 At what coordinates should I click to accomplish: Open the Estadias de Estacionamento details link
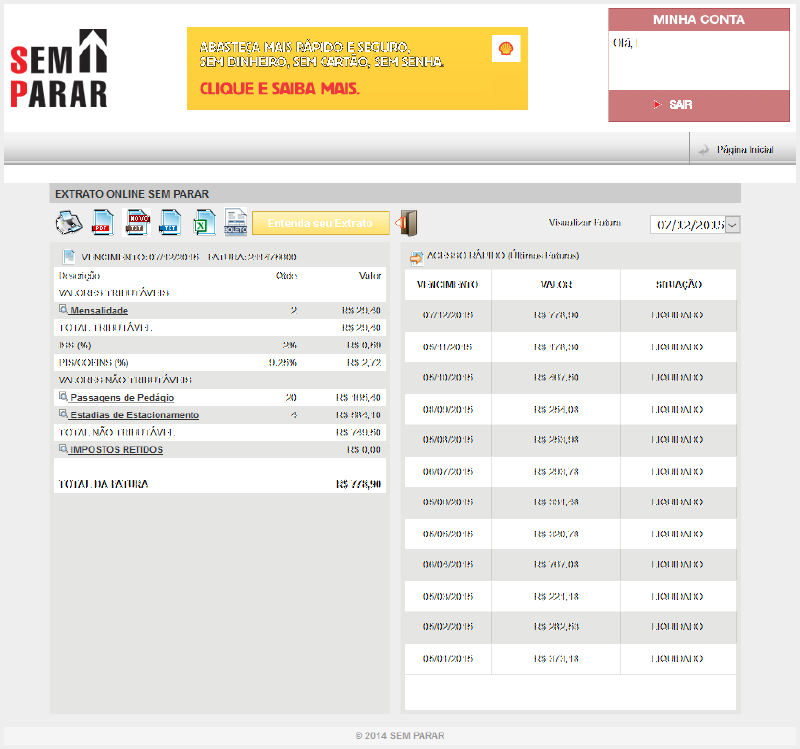point(135,415)
